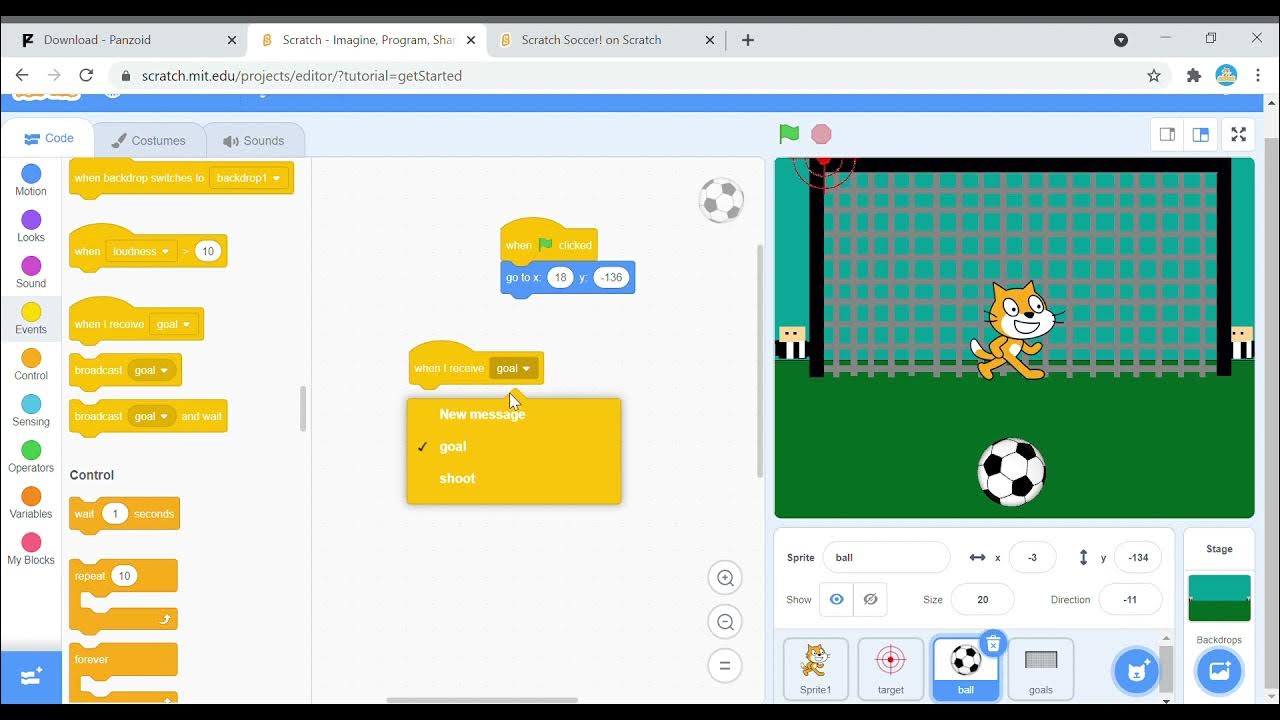
Task: Edit the sprite Size field
Action: (x=982, y=600)
